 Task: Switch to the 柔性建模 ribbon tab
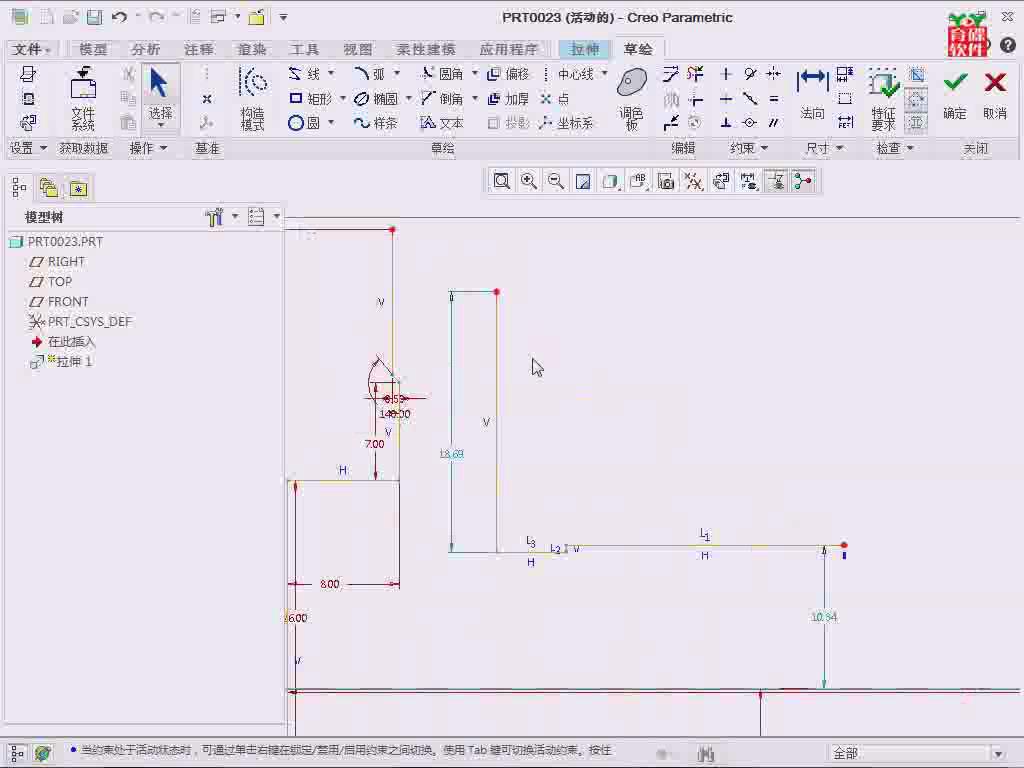[426, 49]
